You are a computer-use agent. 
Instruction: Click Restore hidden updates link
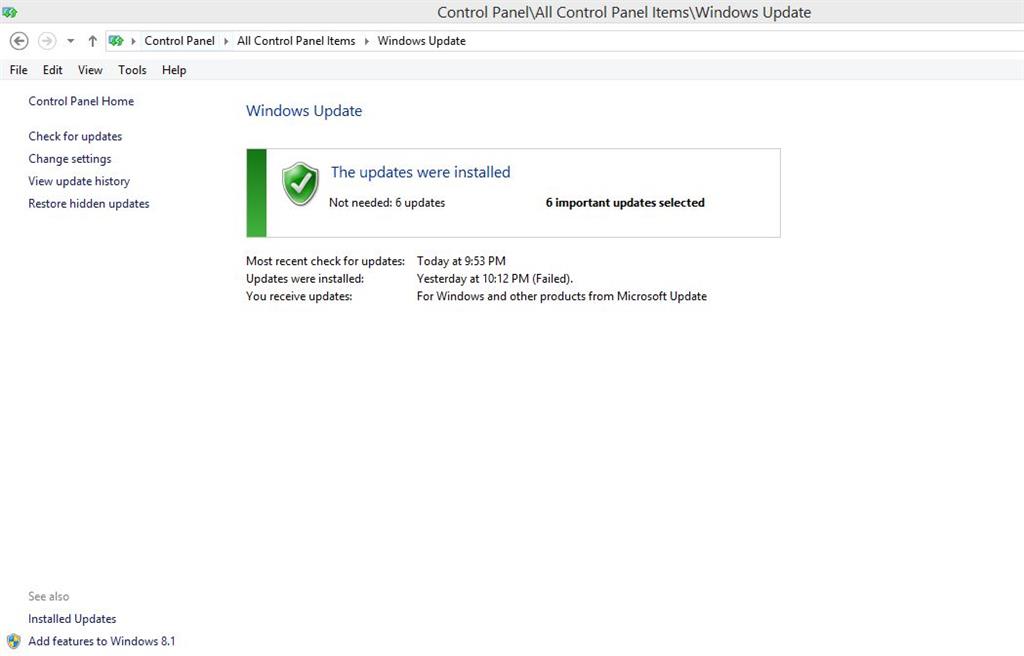tap(89, 204)
